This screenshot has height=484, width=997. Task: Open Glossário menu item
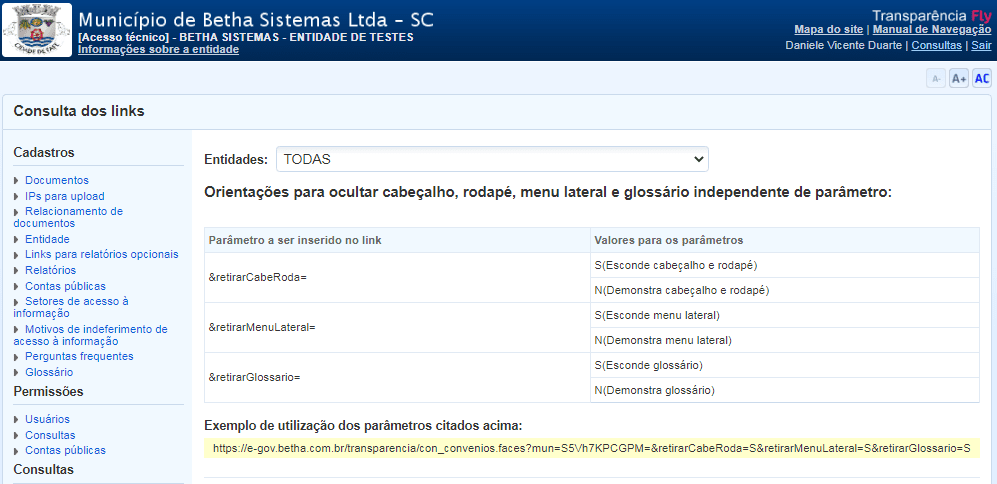point(49,373)
